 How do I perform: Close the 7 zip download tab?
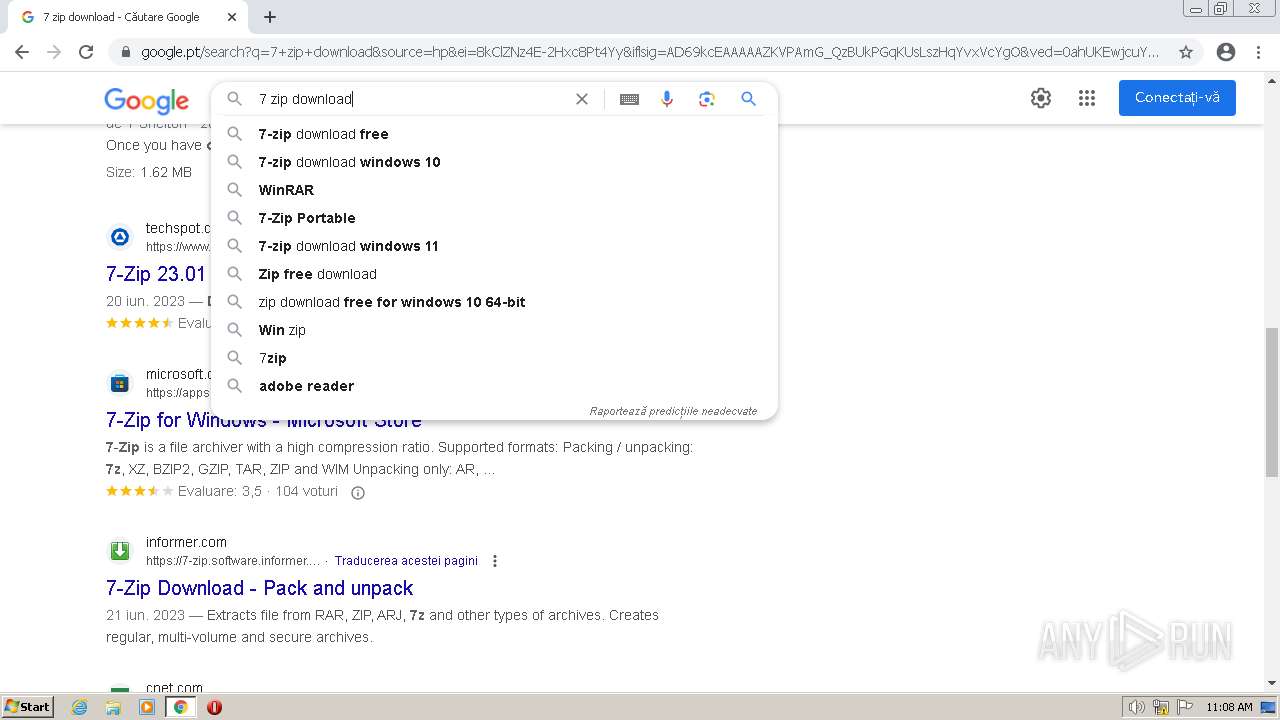pos(232,17)
